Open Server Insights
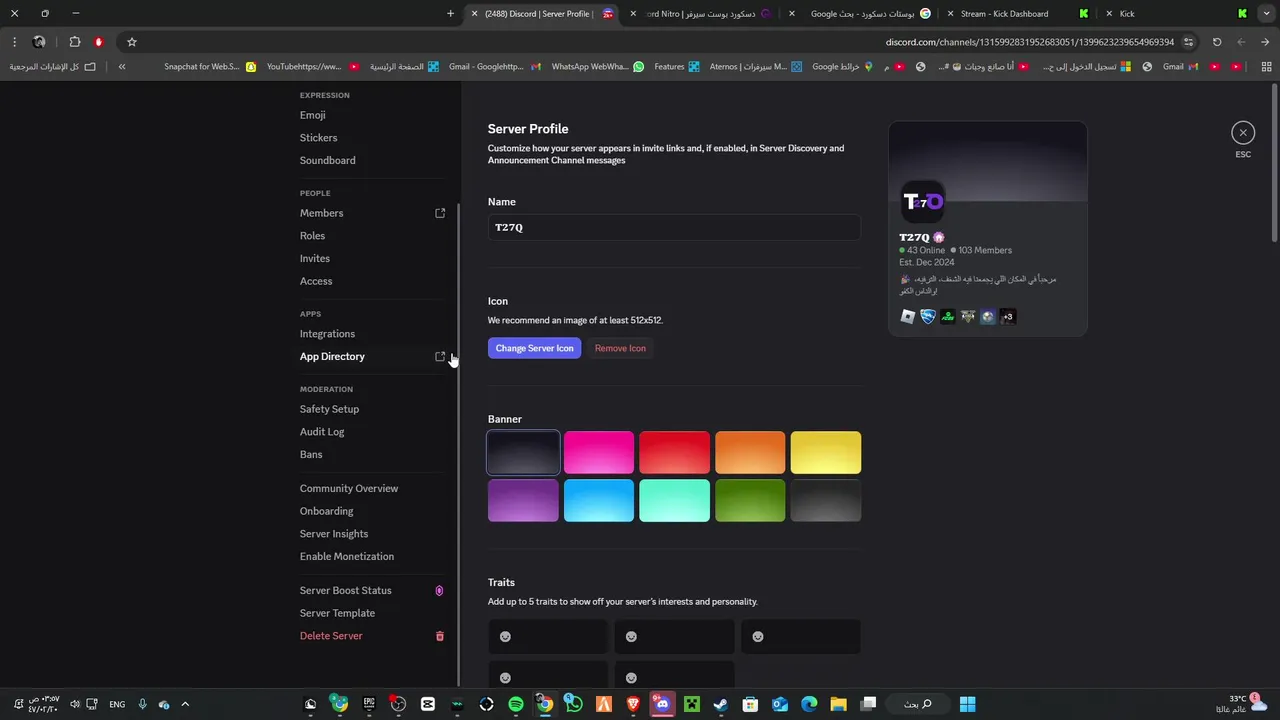This screenshot has width=1280, height=720. click(x=334, y=534)
